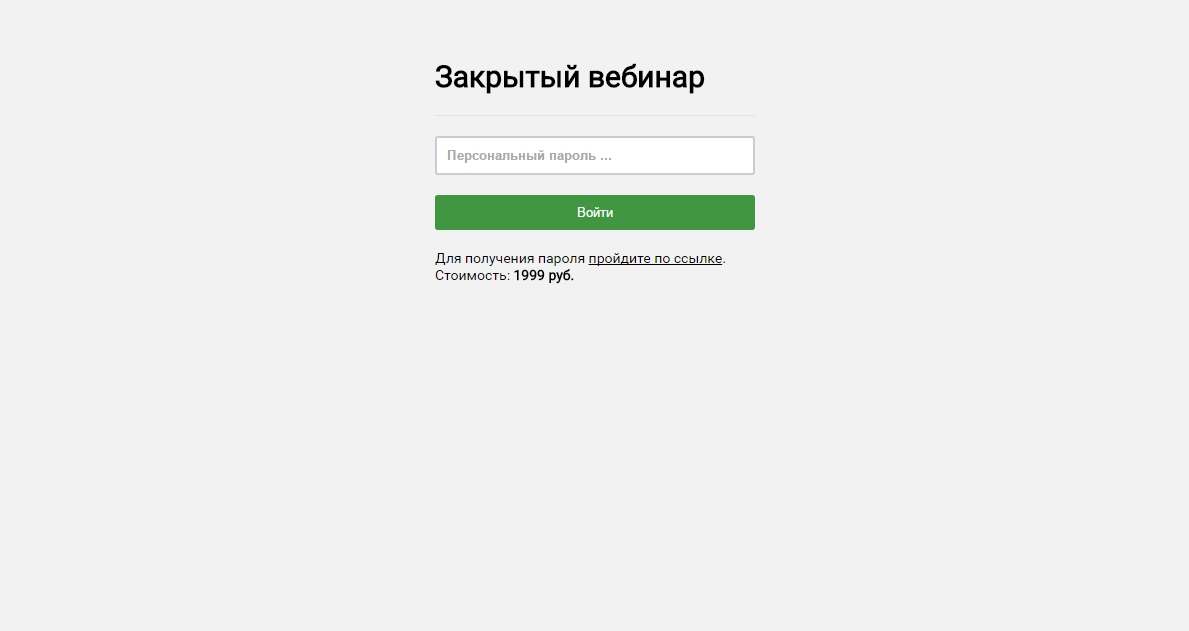Click the divider line below the heading
The image size is (1189, 631).
click(x=594, y=115)
